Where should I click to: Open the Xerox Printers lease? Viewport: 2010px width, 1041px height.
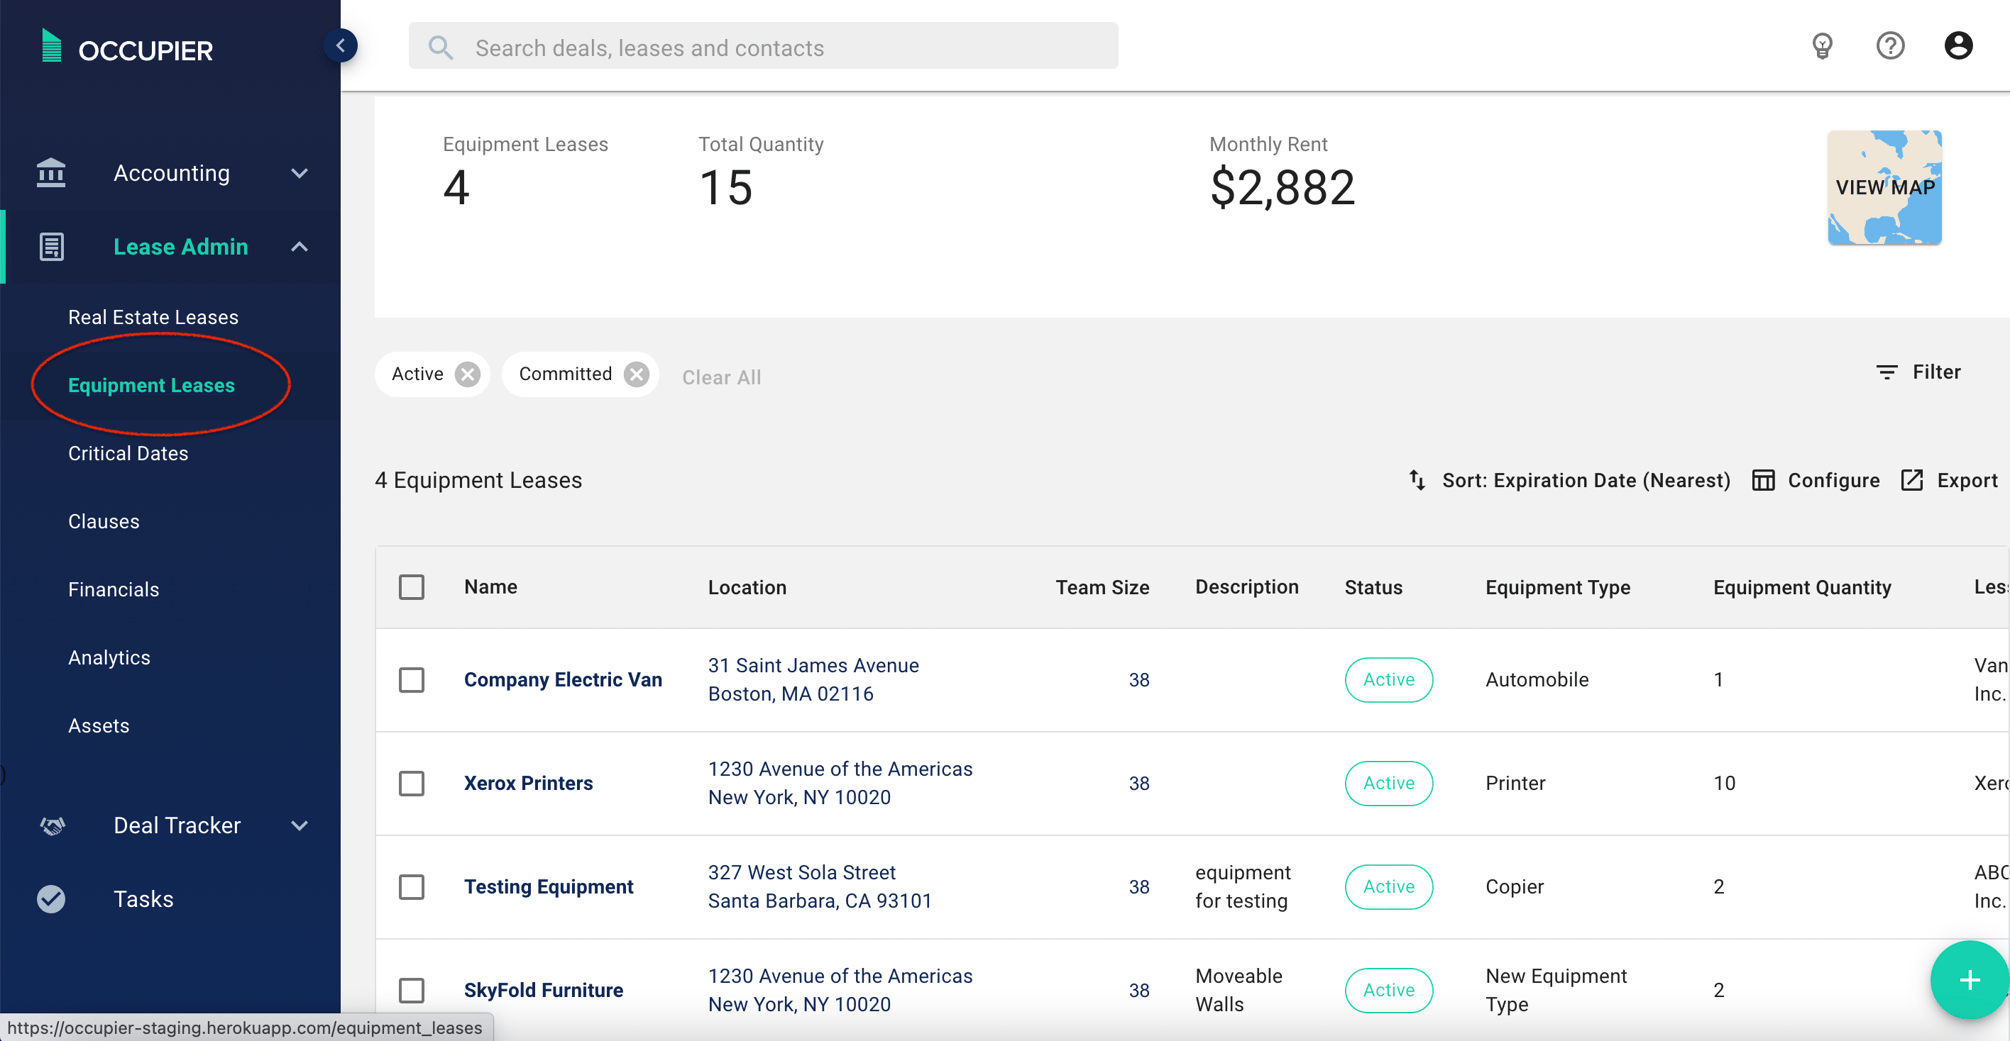coord(528,783)
